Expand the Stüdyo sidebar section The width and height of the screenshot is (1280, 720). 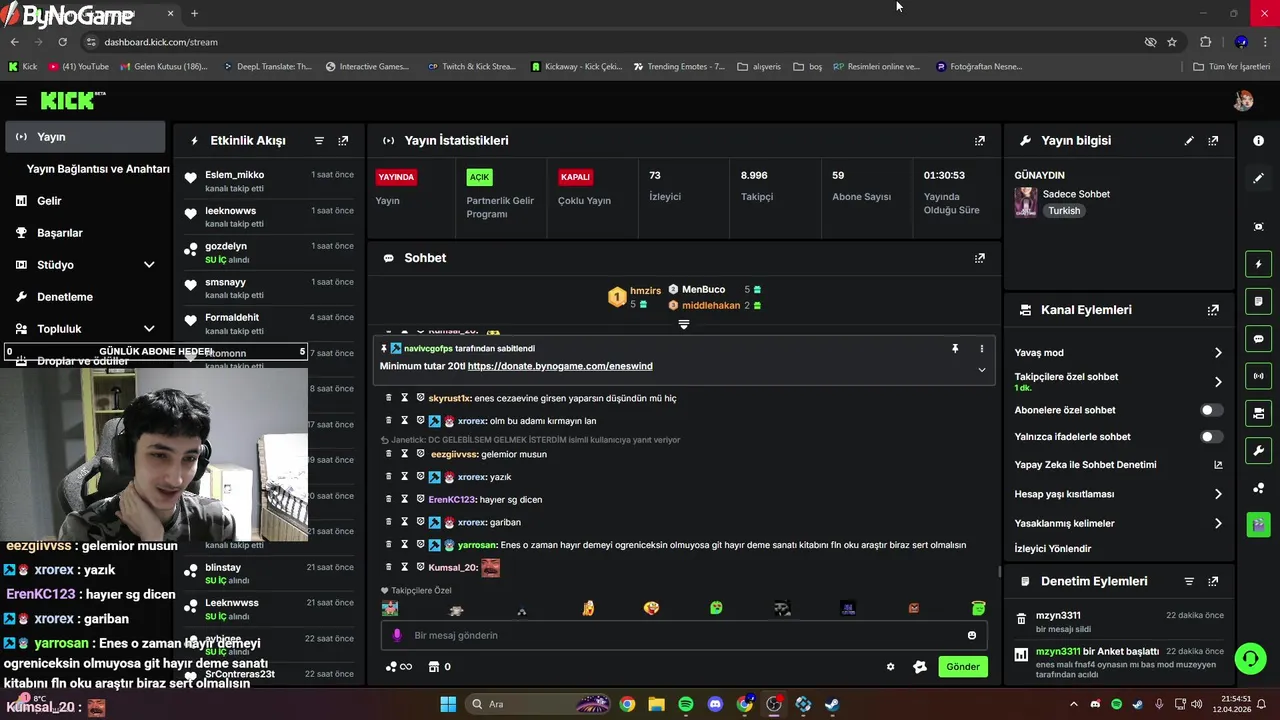(149, 265)
